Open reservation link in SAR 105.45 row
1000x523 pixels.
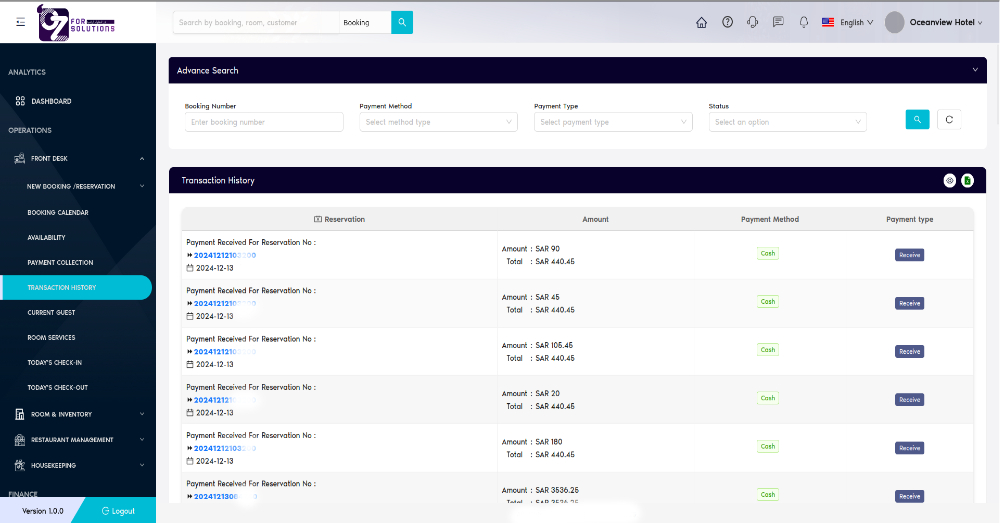coord(224,352)
